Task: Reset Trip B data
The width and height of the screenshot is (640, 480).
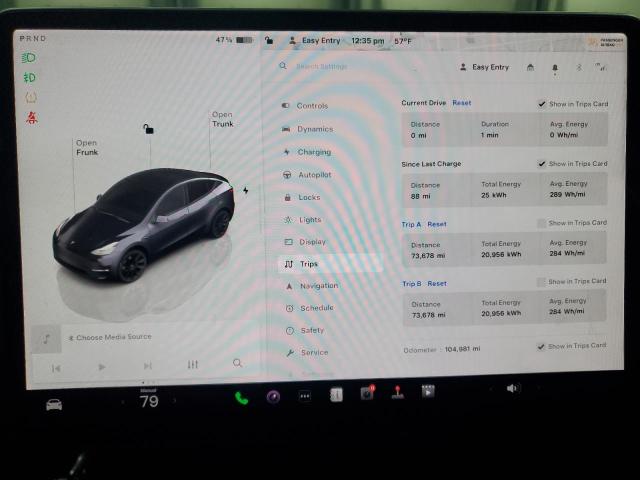Action: coord(437,283)
